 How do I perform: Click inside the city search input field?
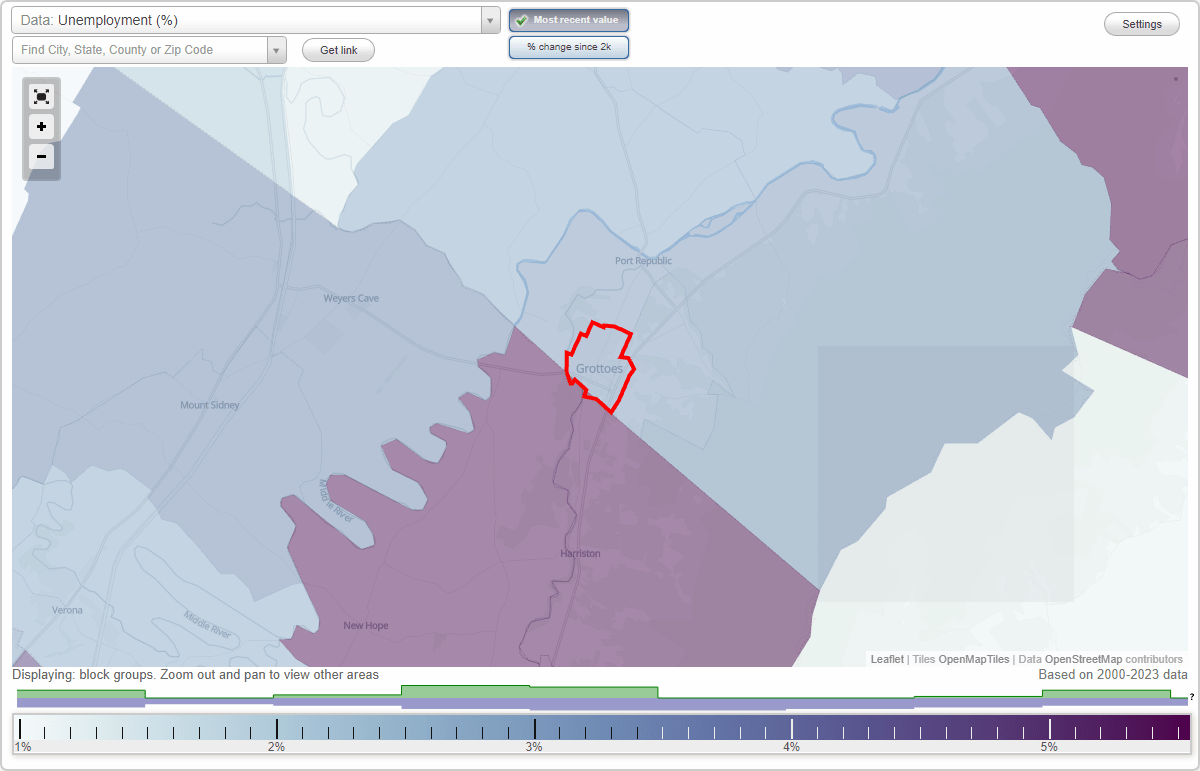tap(140, 49)
